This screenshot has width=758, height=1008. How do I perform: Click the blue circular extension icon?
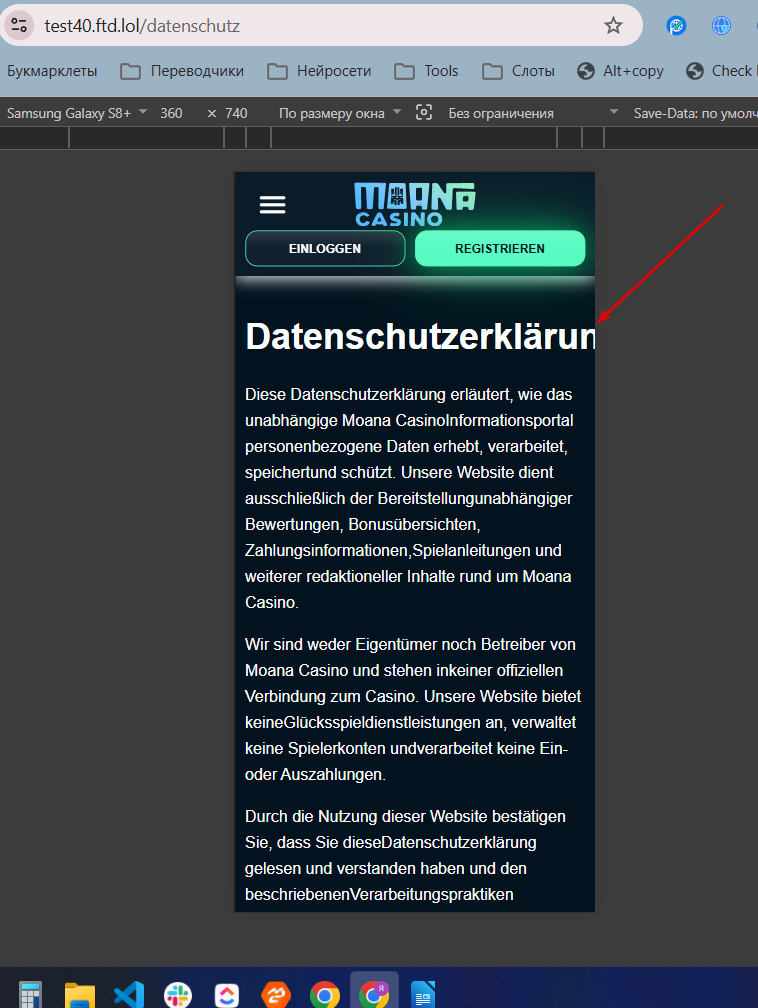click(676, 26)
